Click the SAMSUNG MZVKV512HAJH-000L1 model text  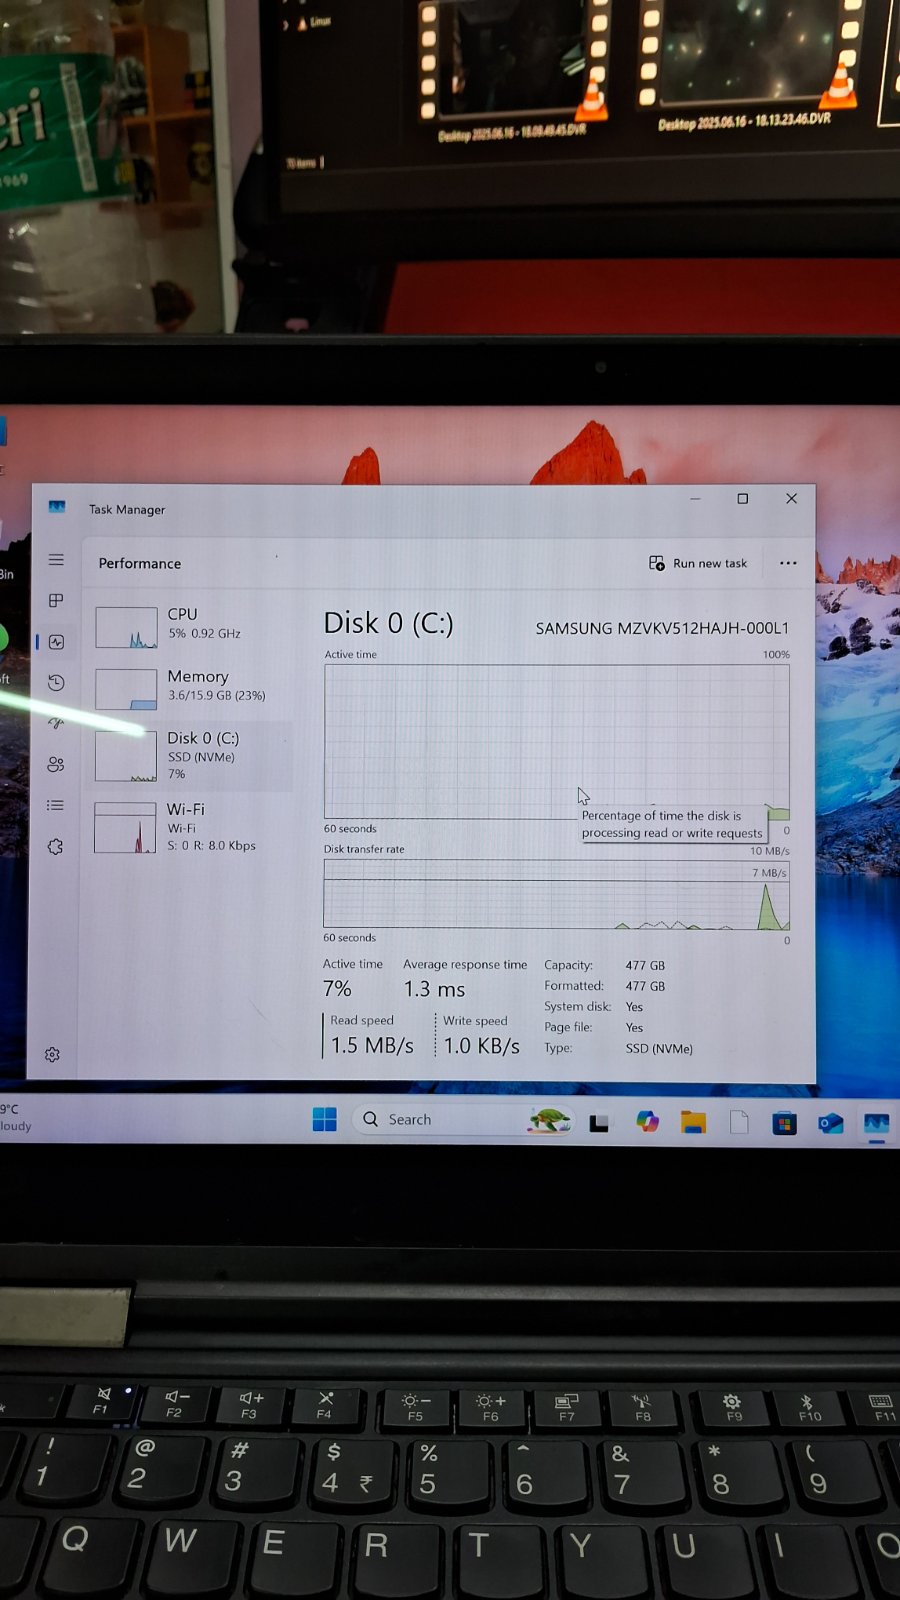click(662, 628)
